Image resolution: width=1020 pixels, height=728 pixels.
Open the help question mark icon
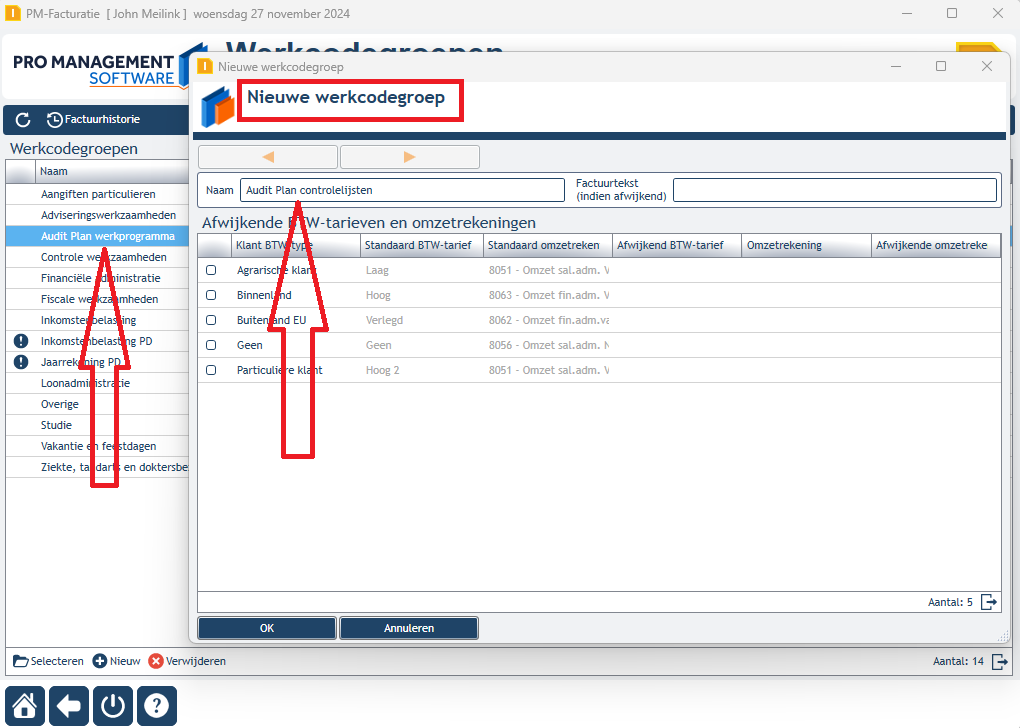pos(157,705)
